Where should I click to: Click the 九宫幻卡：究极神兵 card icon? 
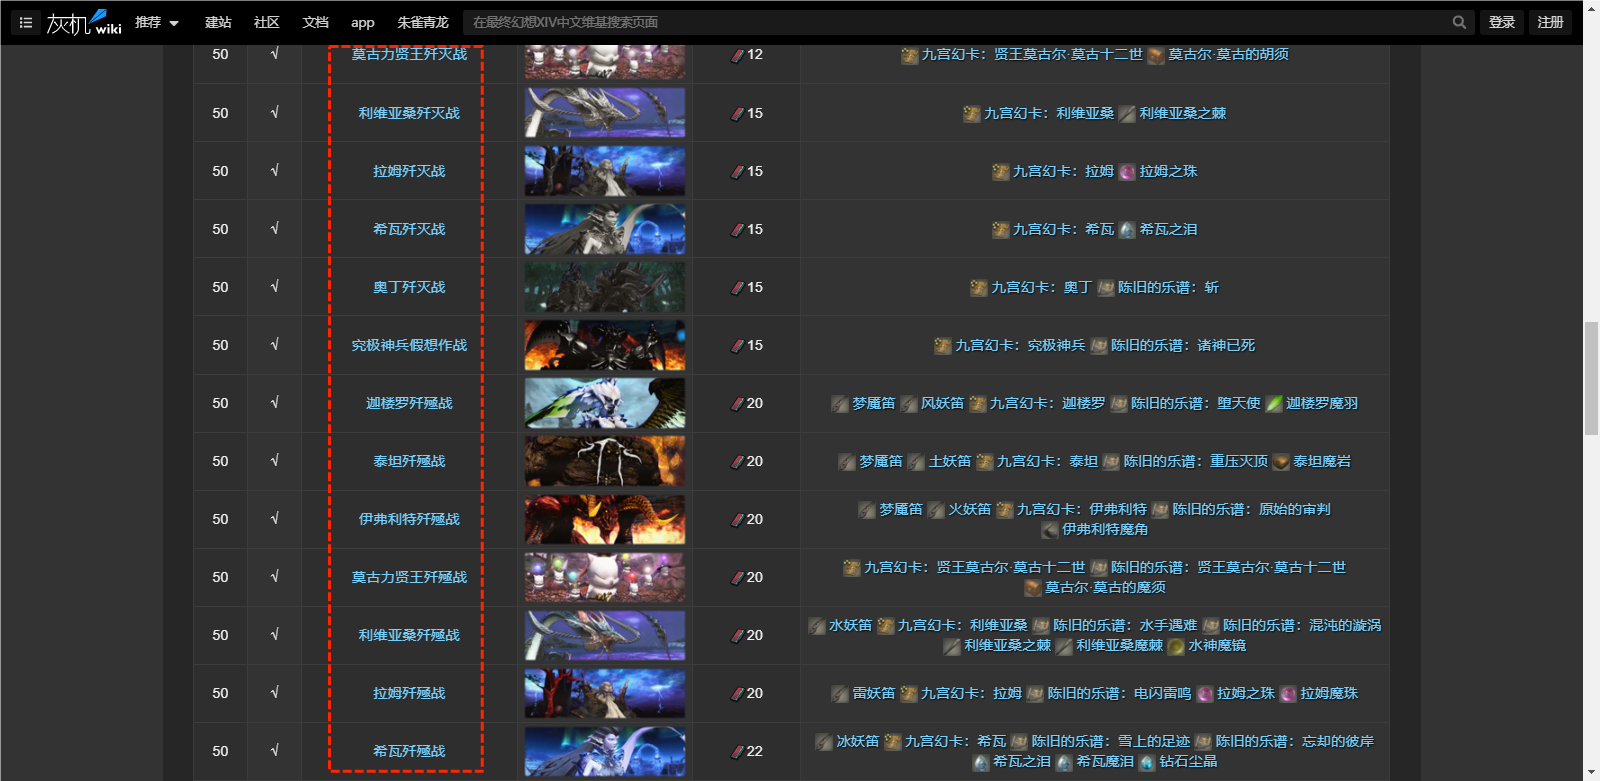[943, 346]
